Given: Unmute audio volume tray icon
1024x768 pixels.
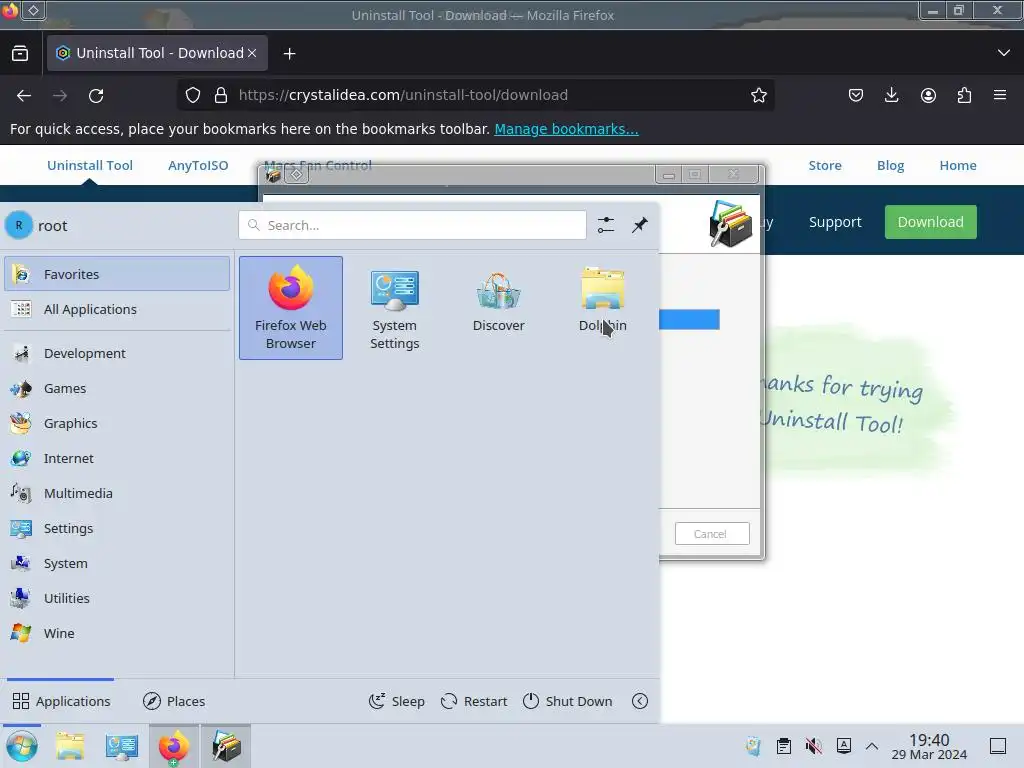Looking at the screenshot, I should coord(814,746).
